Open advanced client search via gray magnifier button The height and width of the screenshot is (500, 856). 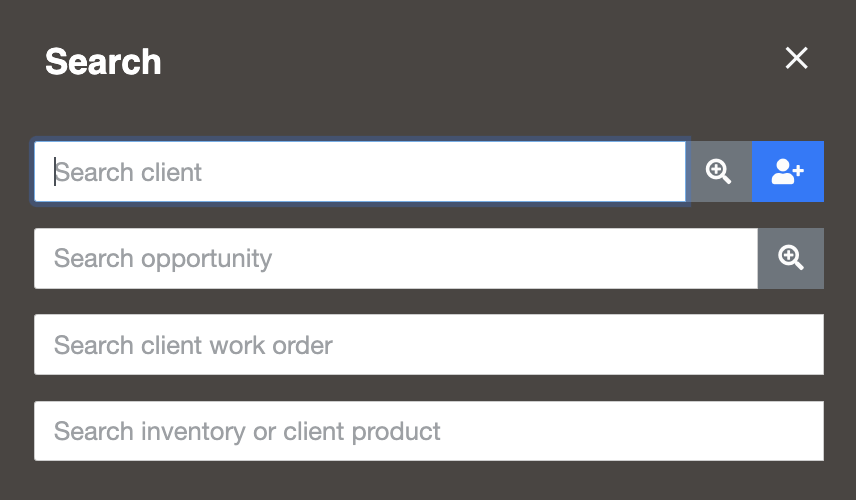point(719,171)
